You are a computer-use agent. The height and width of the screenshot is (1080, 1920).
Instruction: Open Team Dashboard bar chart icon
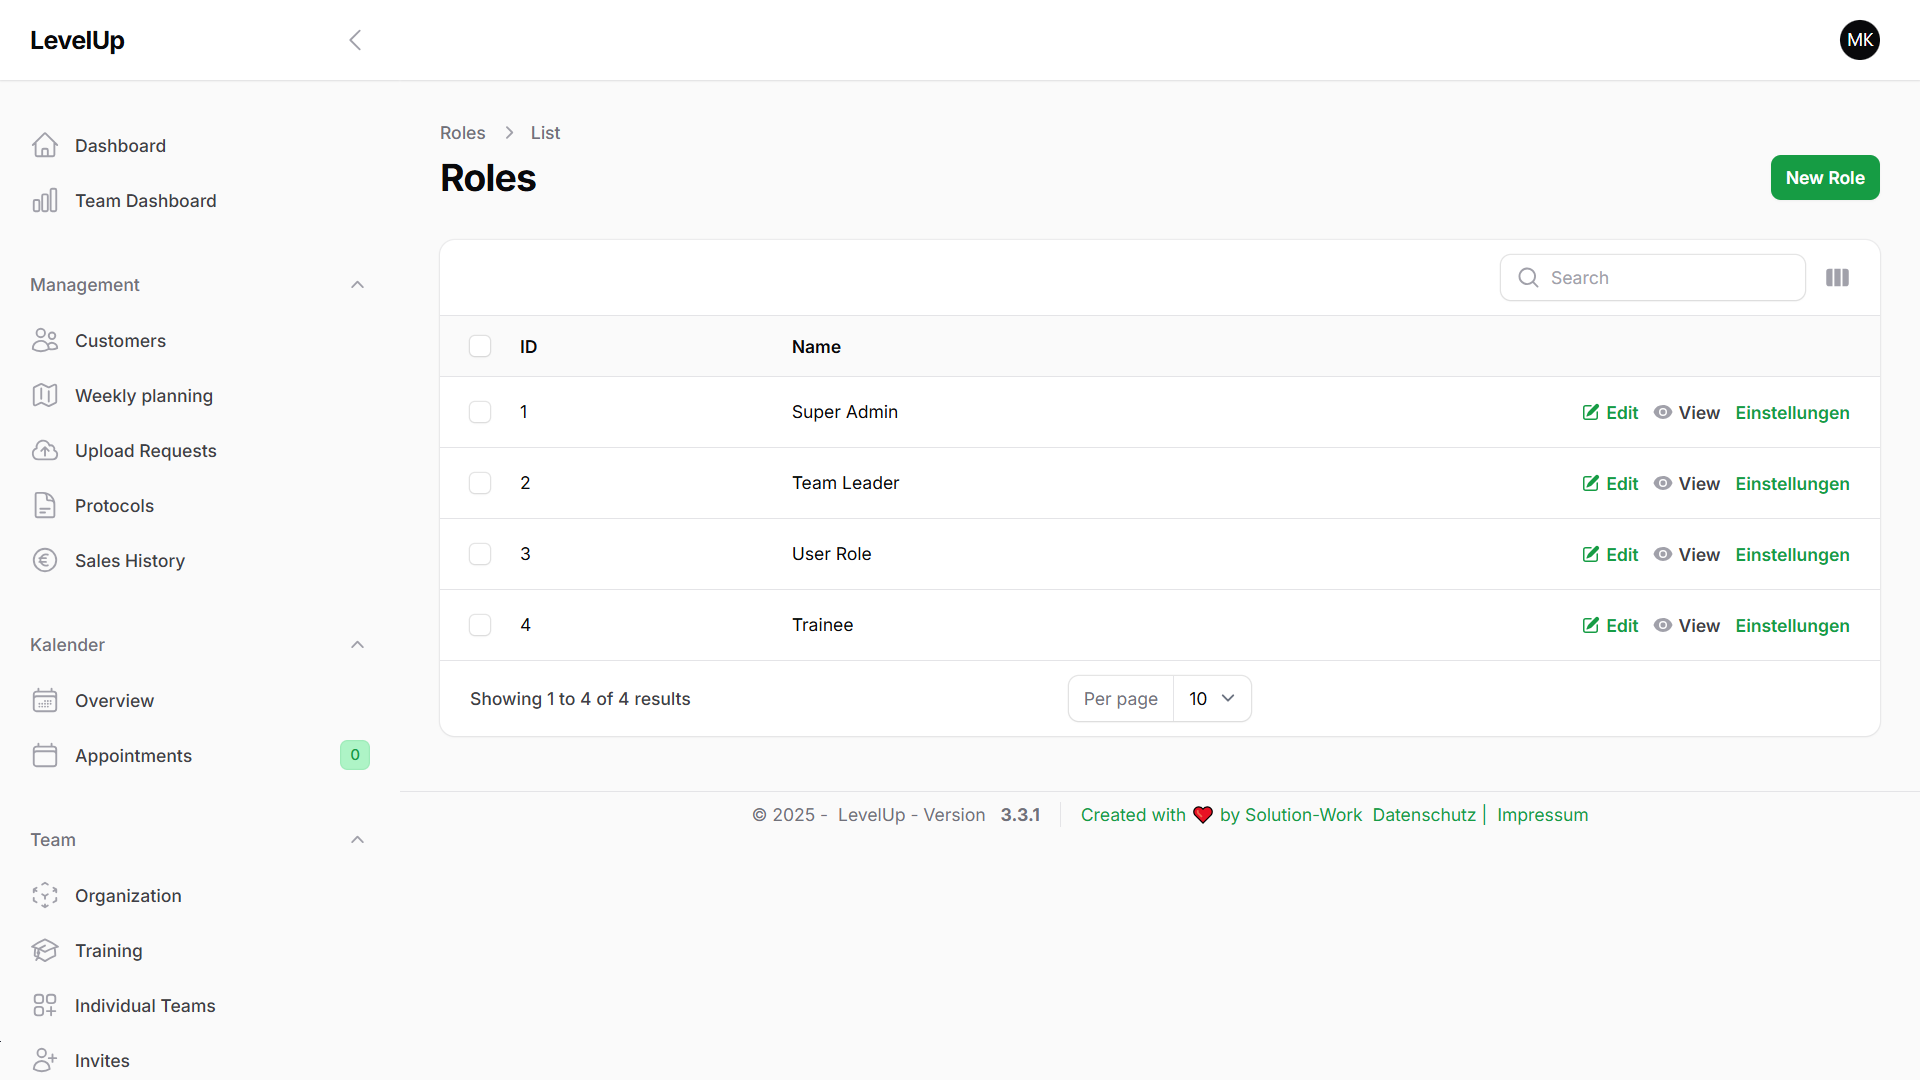(45, 201)
